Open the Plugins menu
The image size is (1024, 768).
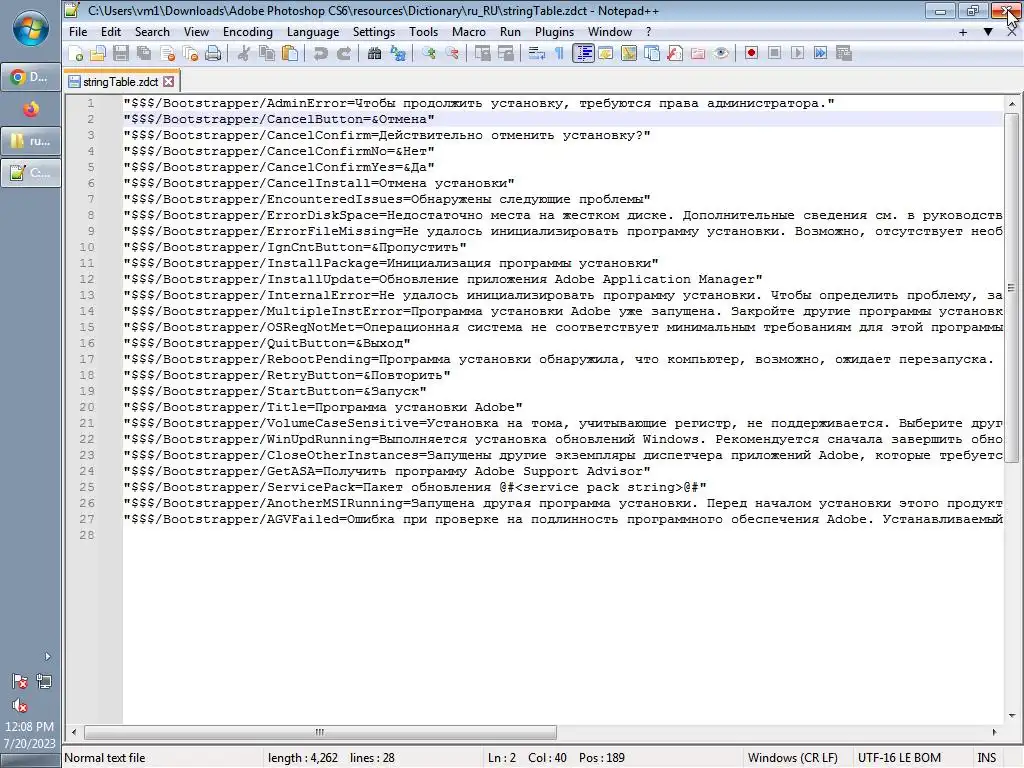554,32
